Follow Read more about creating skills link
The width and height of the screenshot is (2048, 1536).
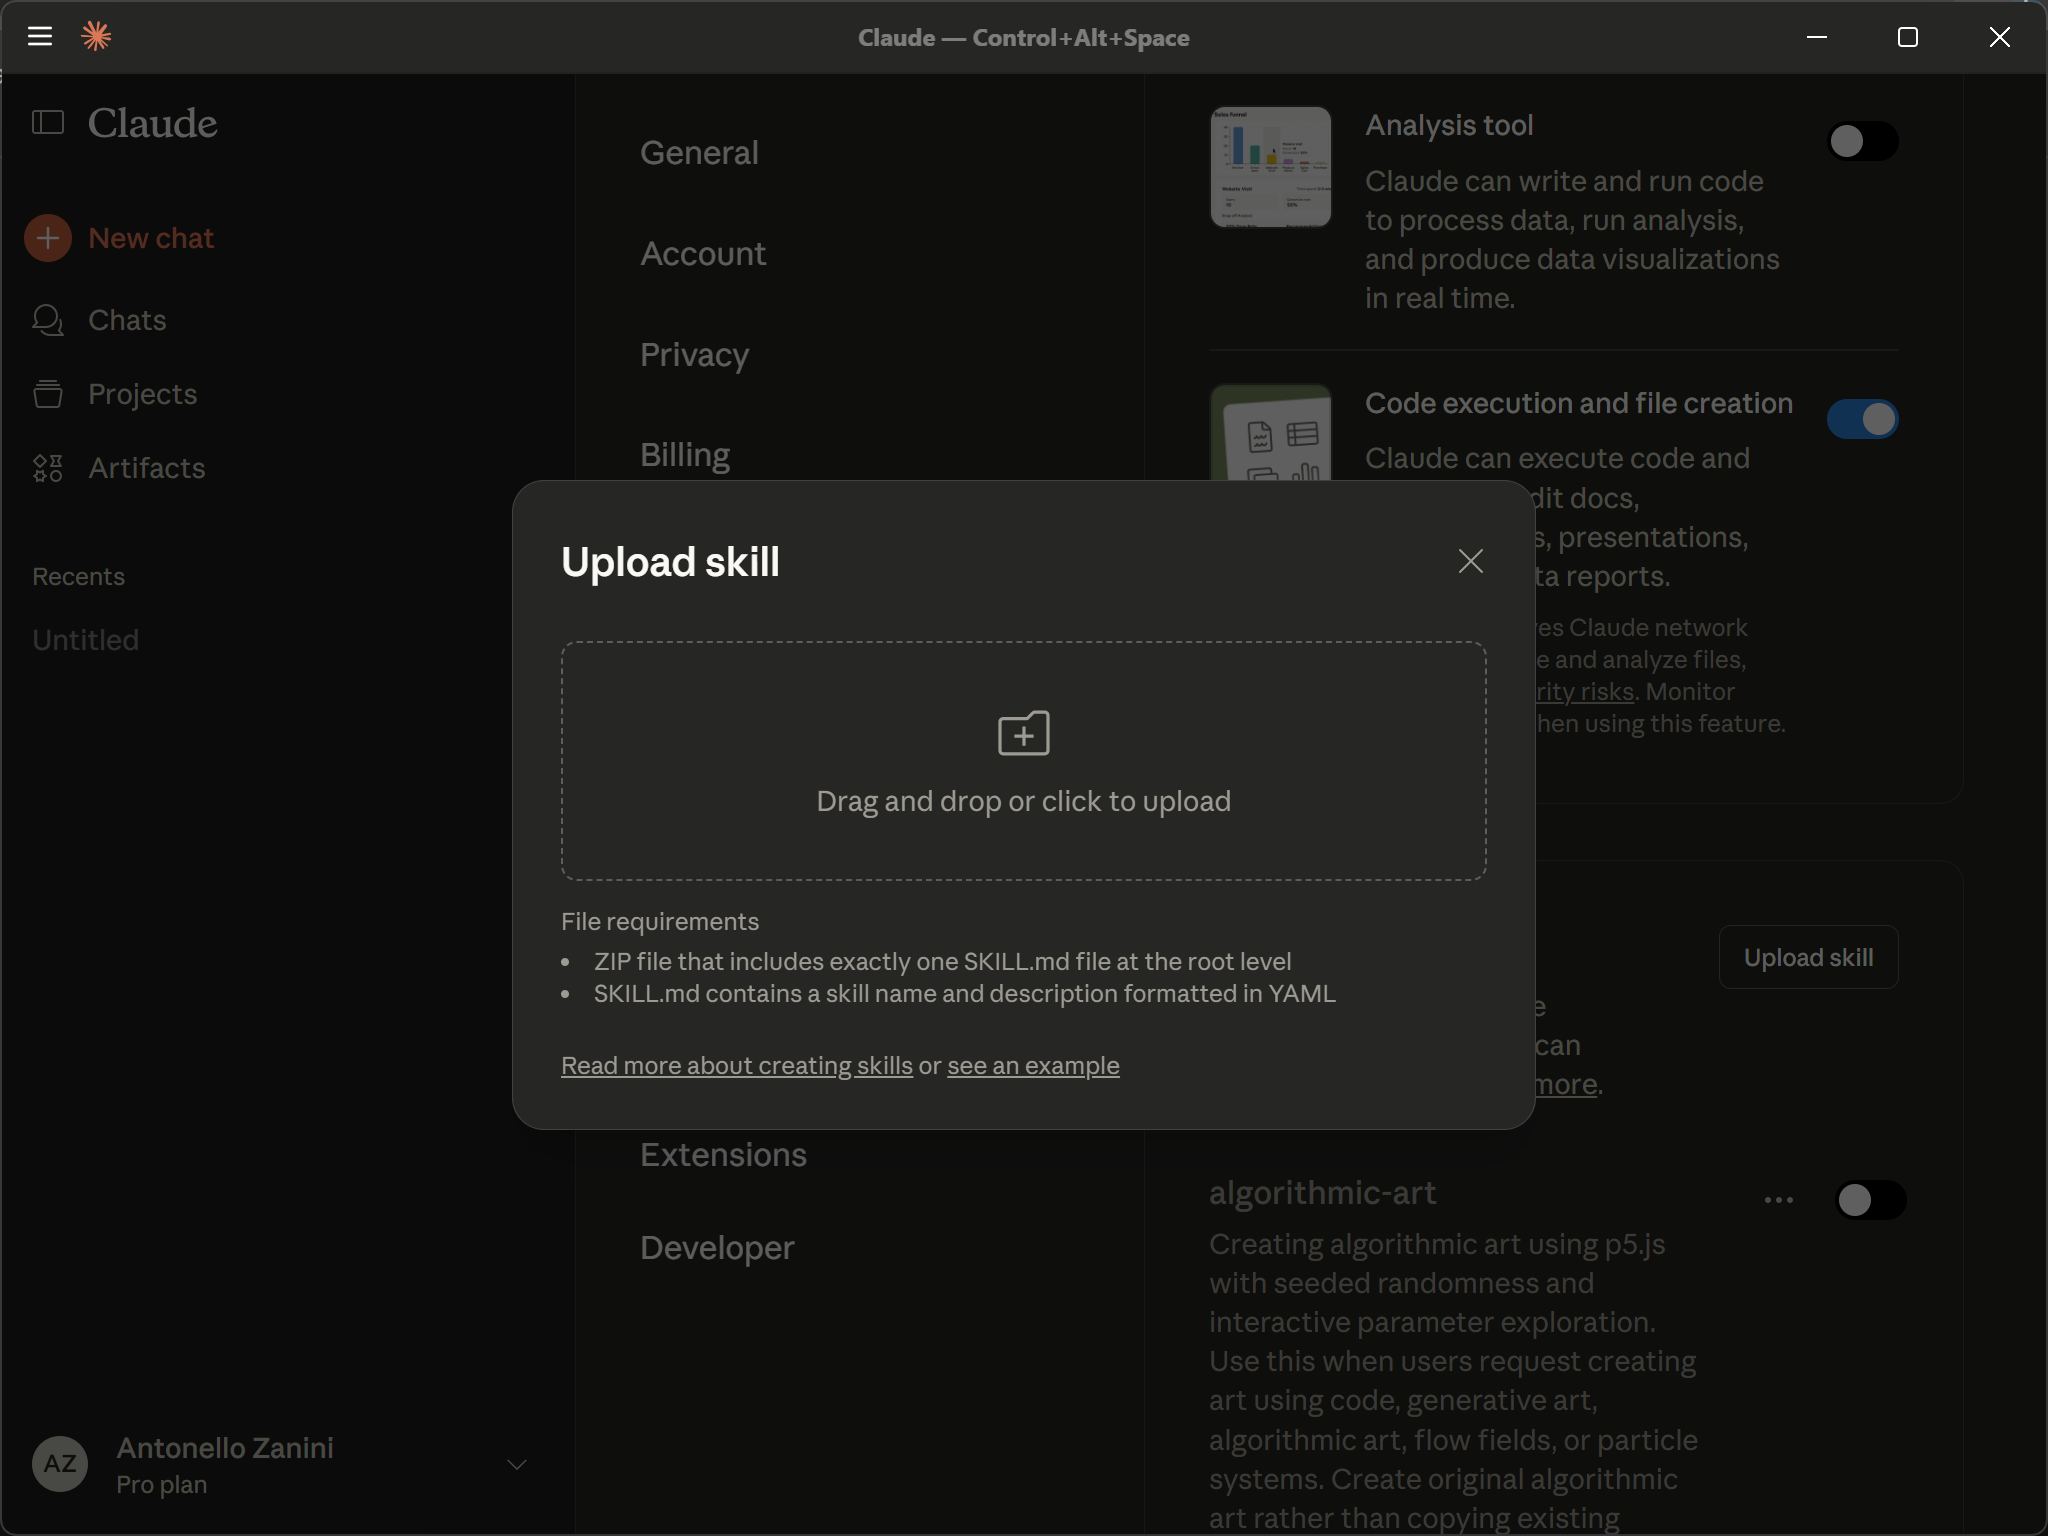pos(736,1066)
